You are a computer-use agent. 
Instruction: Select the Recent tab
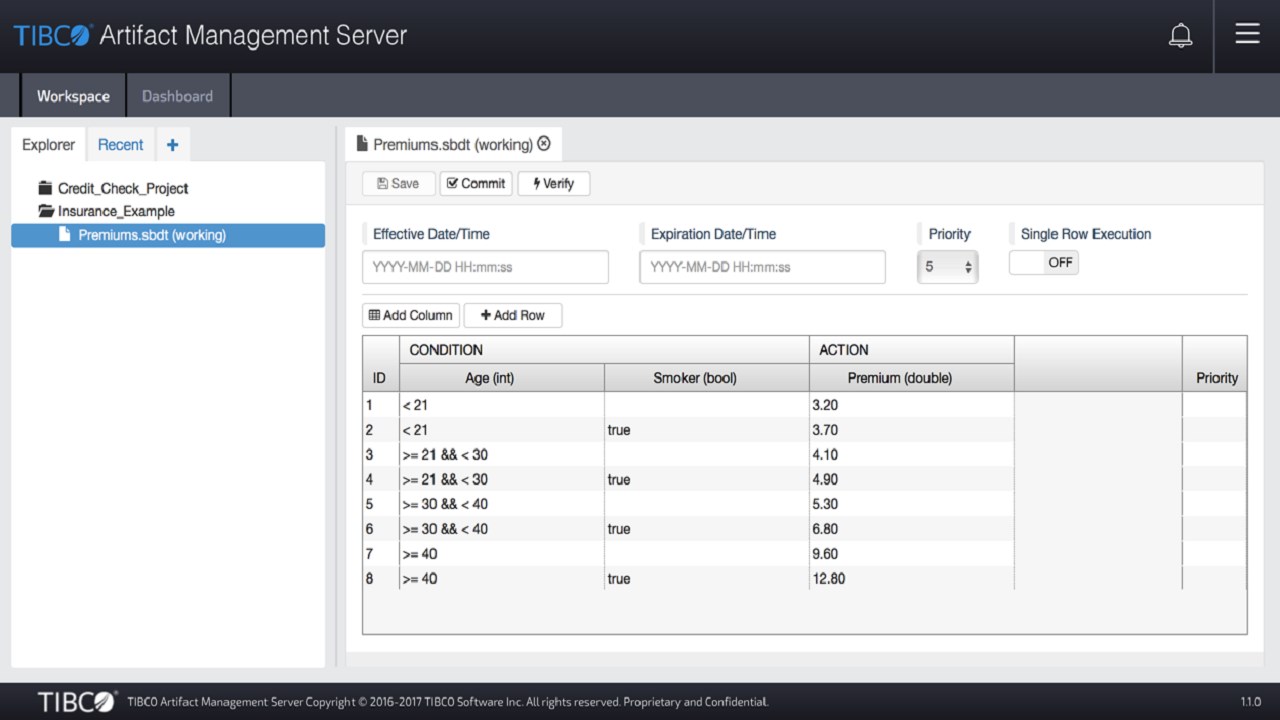pos(120,145)
